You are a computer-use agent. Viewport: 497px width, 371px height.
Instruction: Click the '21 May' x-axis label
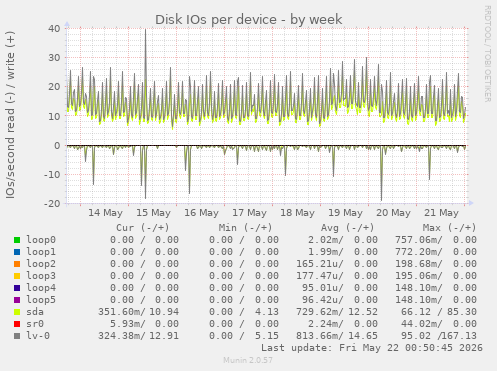click(x=442, y=213)
